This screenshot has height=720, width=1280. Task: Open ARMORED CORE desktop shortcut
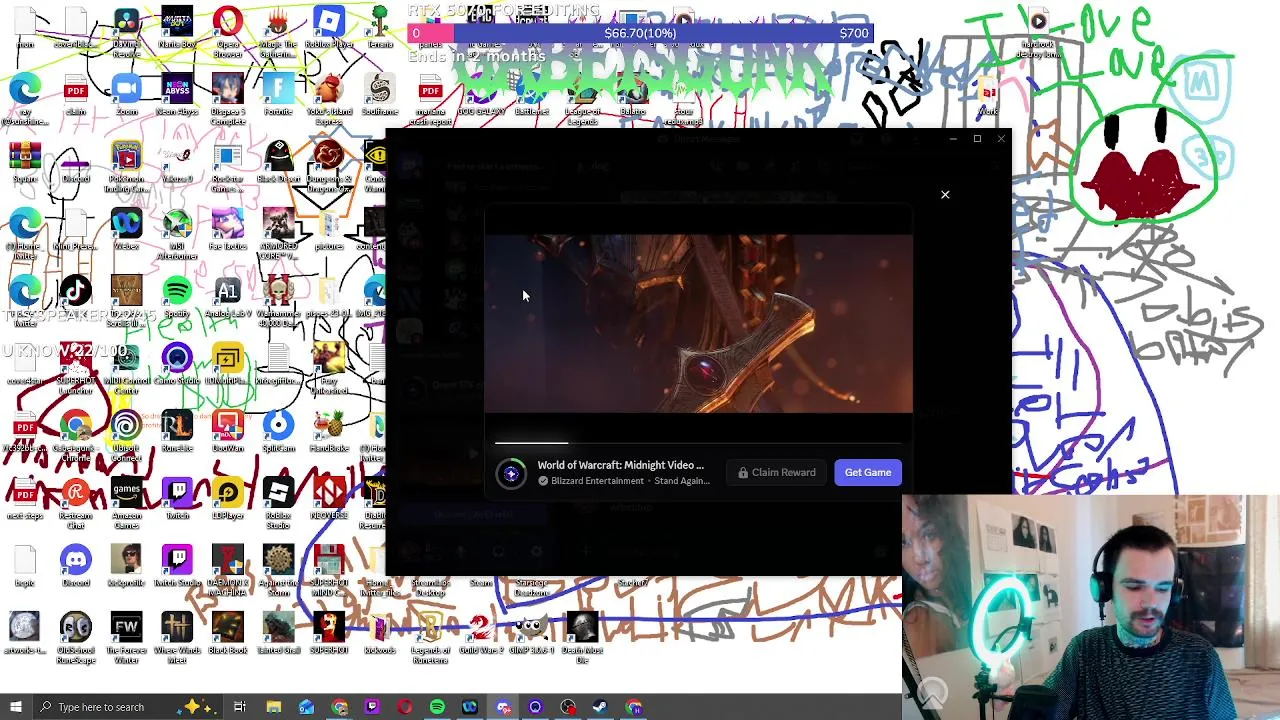(278, 234)
